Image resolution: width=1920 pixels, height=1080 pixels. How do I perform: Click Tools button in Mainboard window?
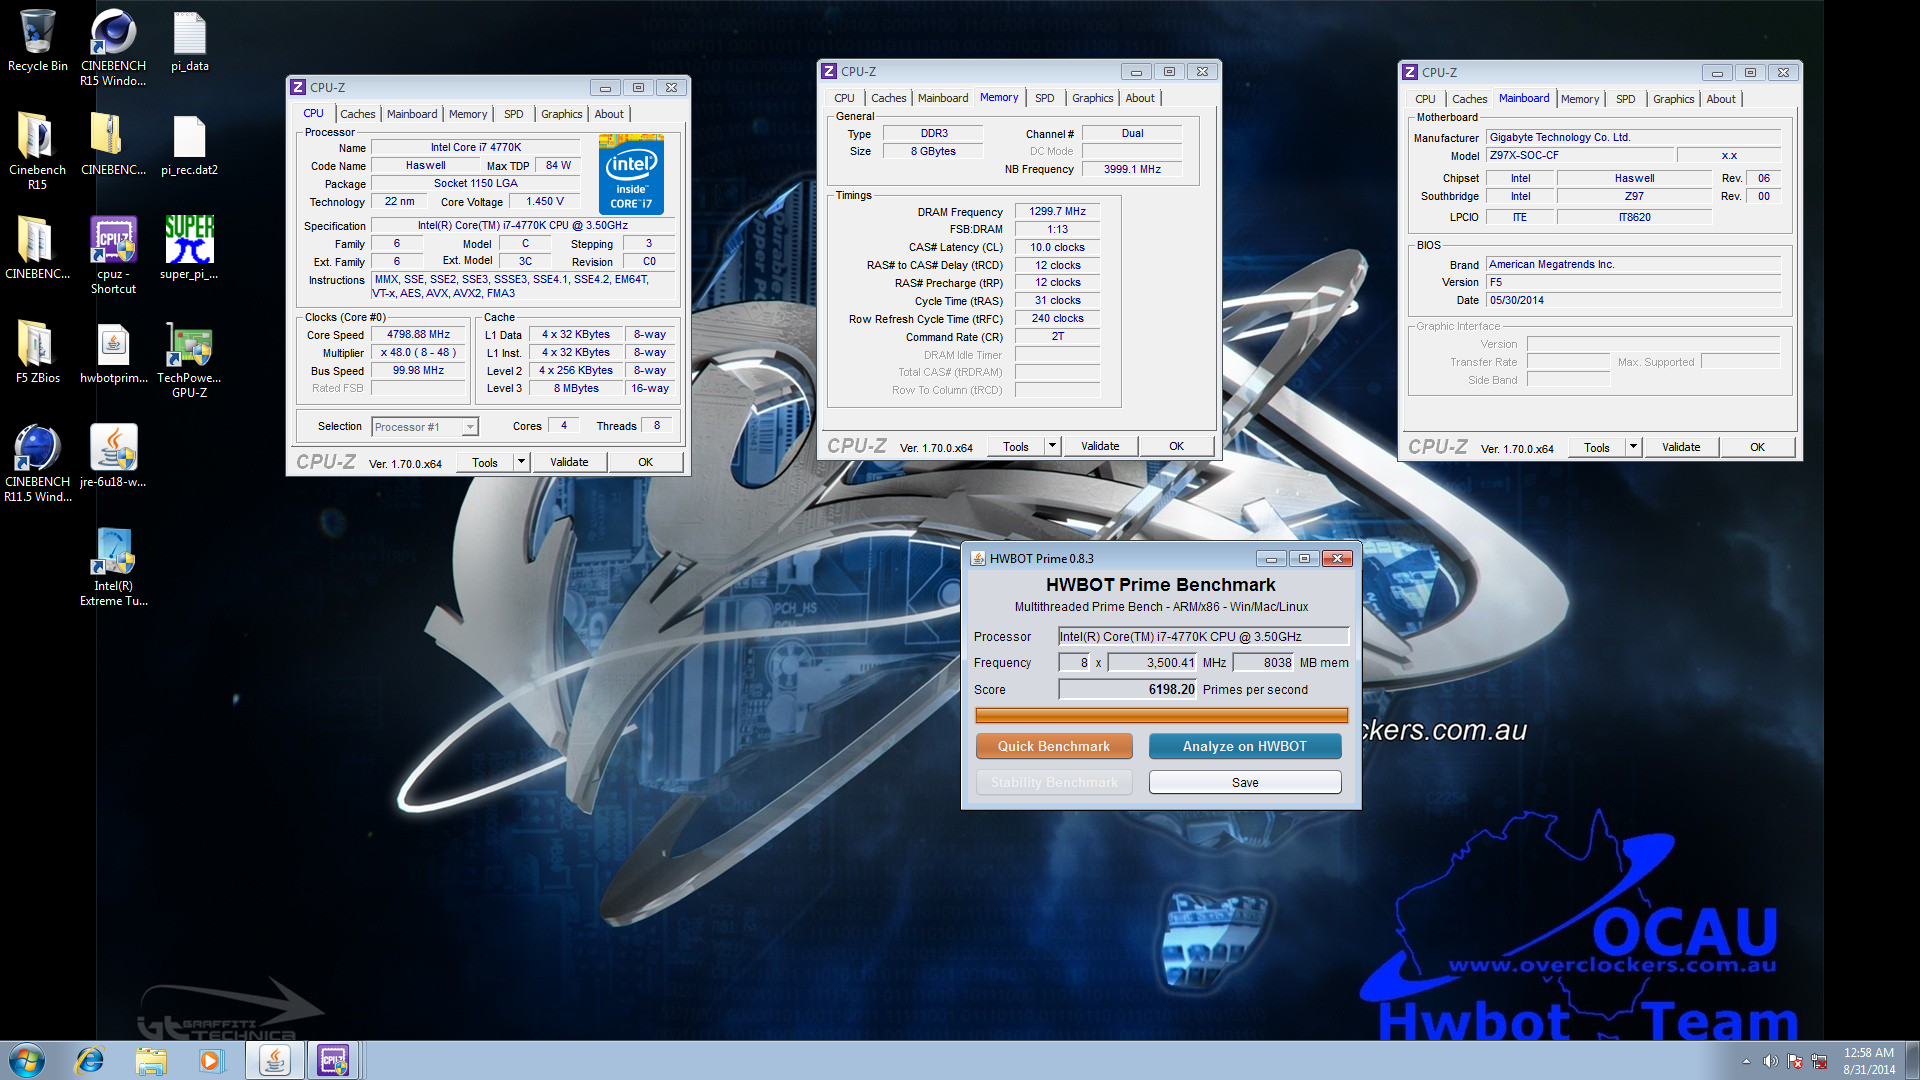pos(1597,447)
